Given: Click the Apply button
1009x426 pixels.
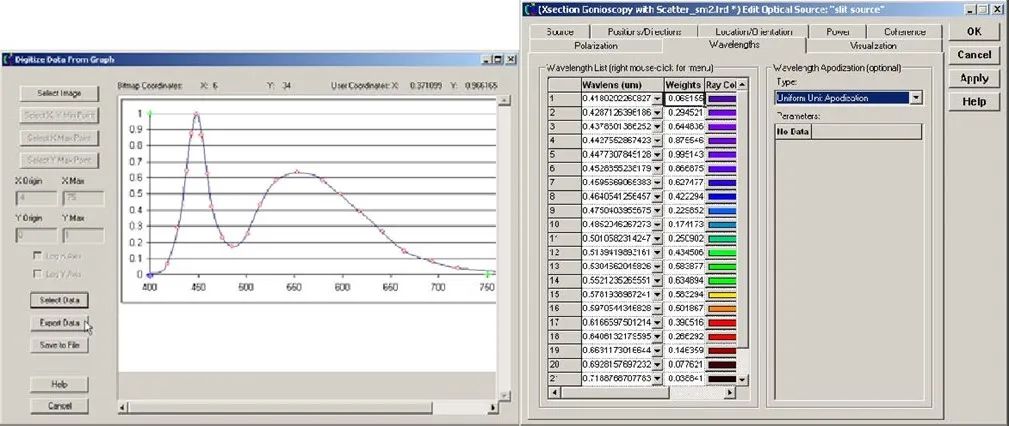Looking at the screenshot, I should pyautogui.click(x=974, y=79).
